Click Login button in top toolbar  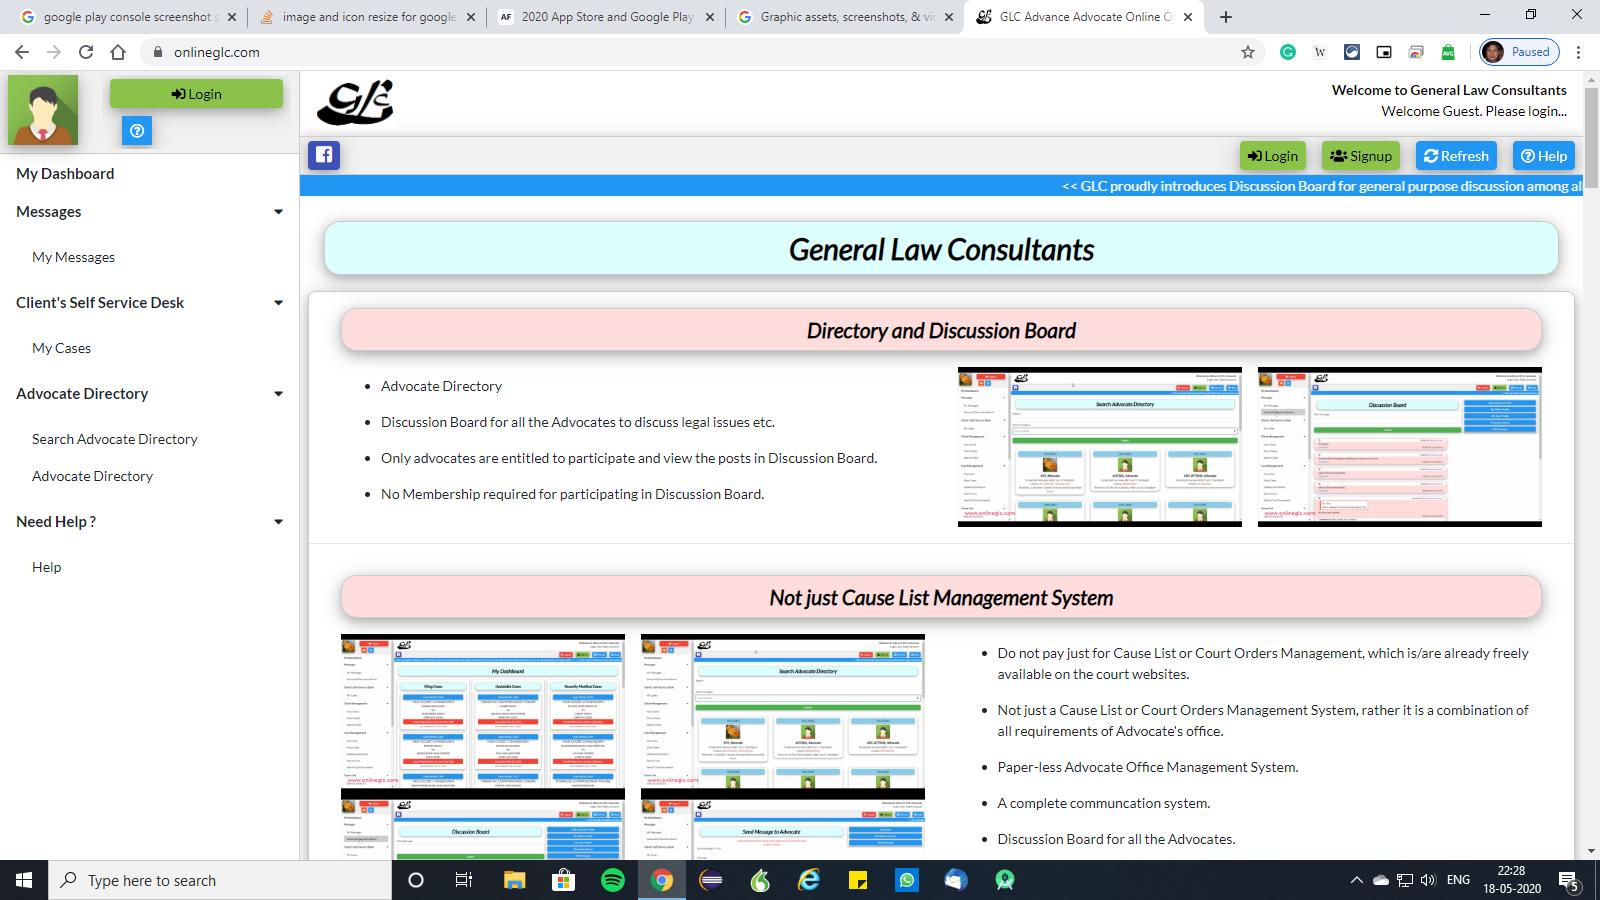tap(1272, 156)
